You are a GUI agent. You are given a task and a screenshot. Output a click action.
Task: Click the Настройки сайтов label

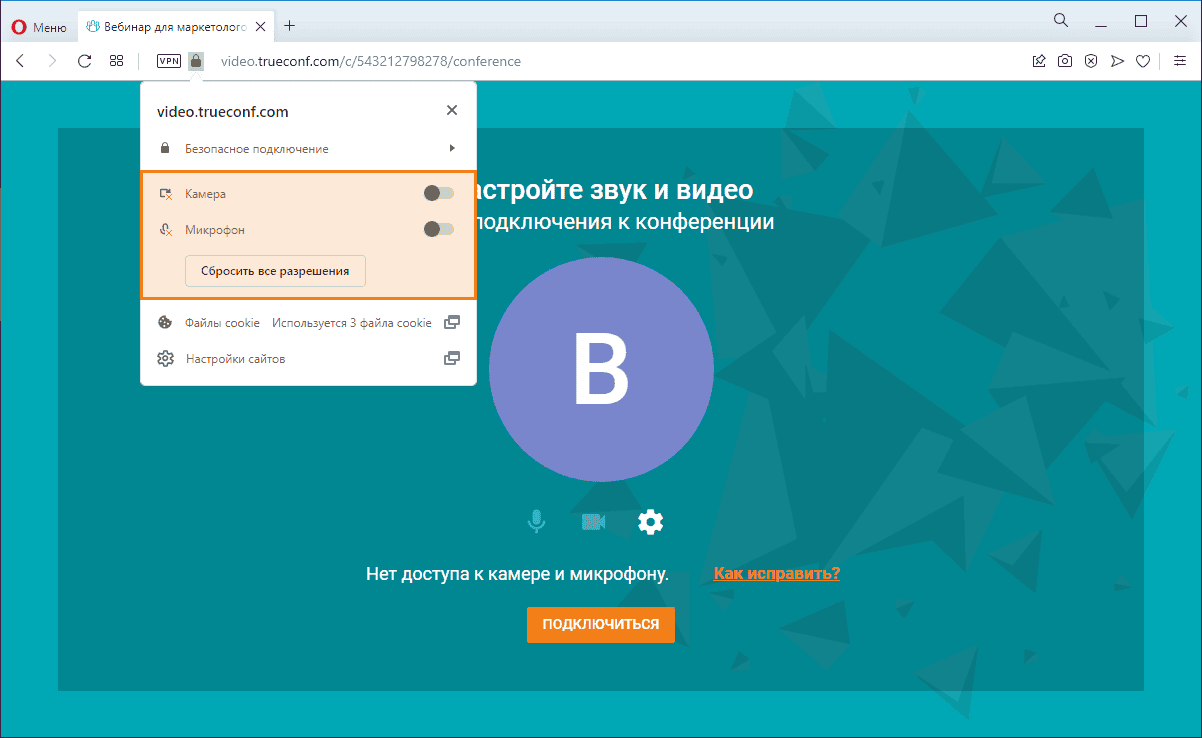(x=236, y=358)
